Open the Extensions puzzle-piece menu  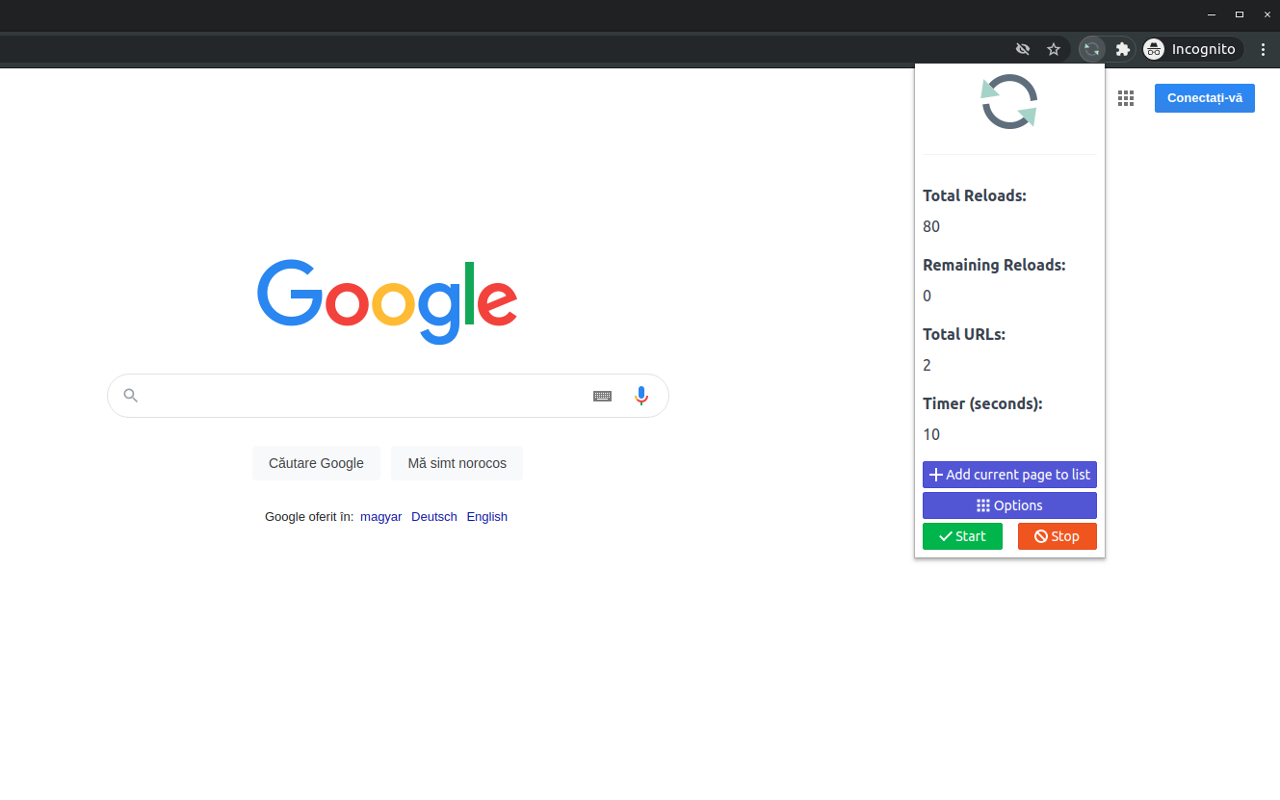pyautogui.click(x=1123, y=49)
